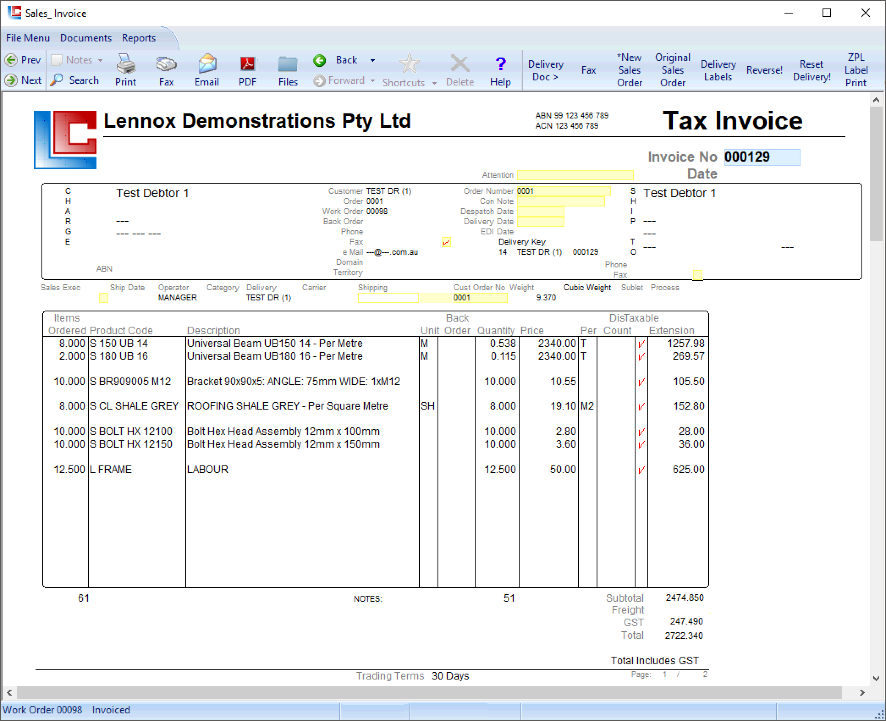Screen dimensions: 886x721
Task: Toggle the checked Fax checkbox under Phone
Action: tap(446, 242)
